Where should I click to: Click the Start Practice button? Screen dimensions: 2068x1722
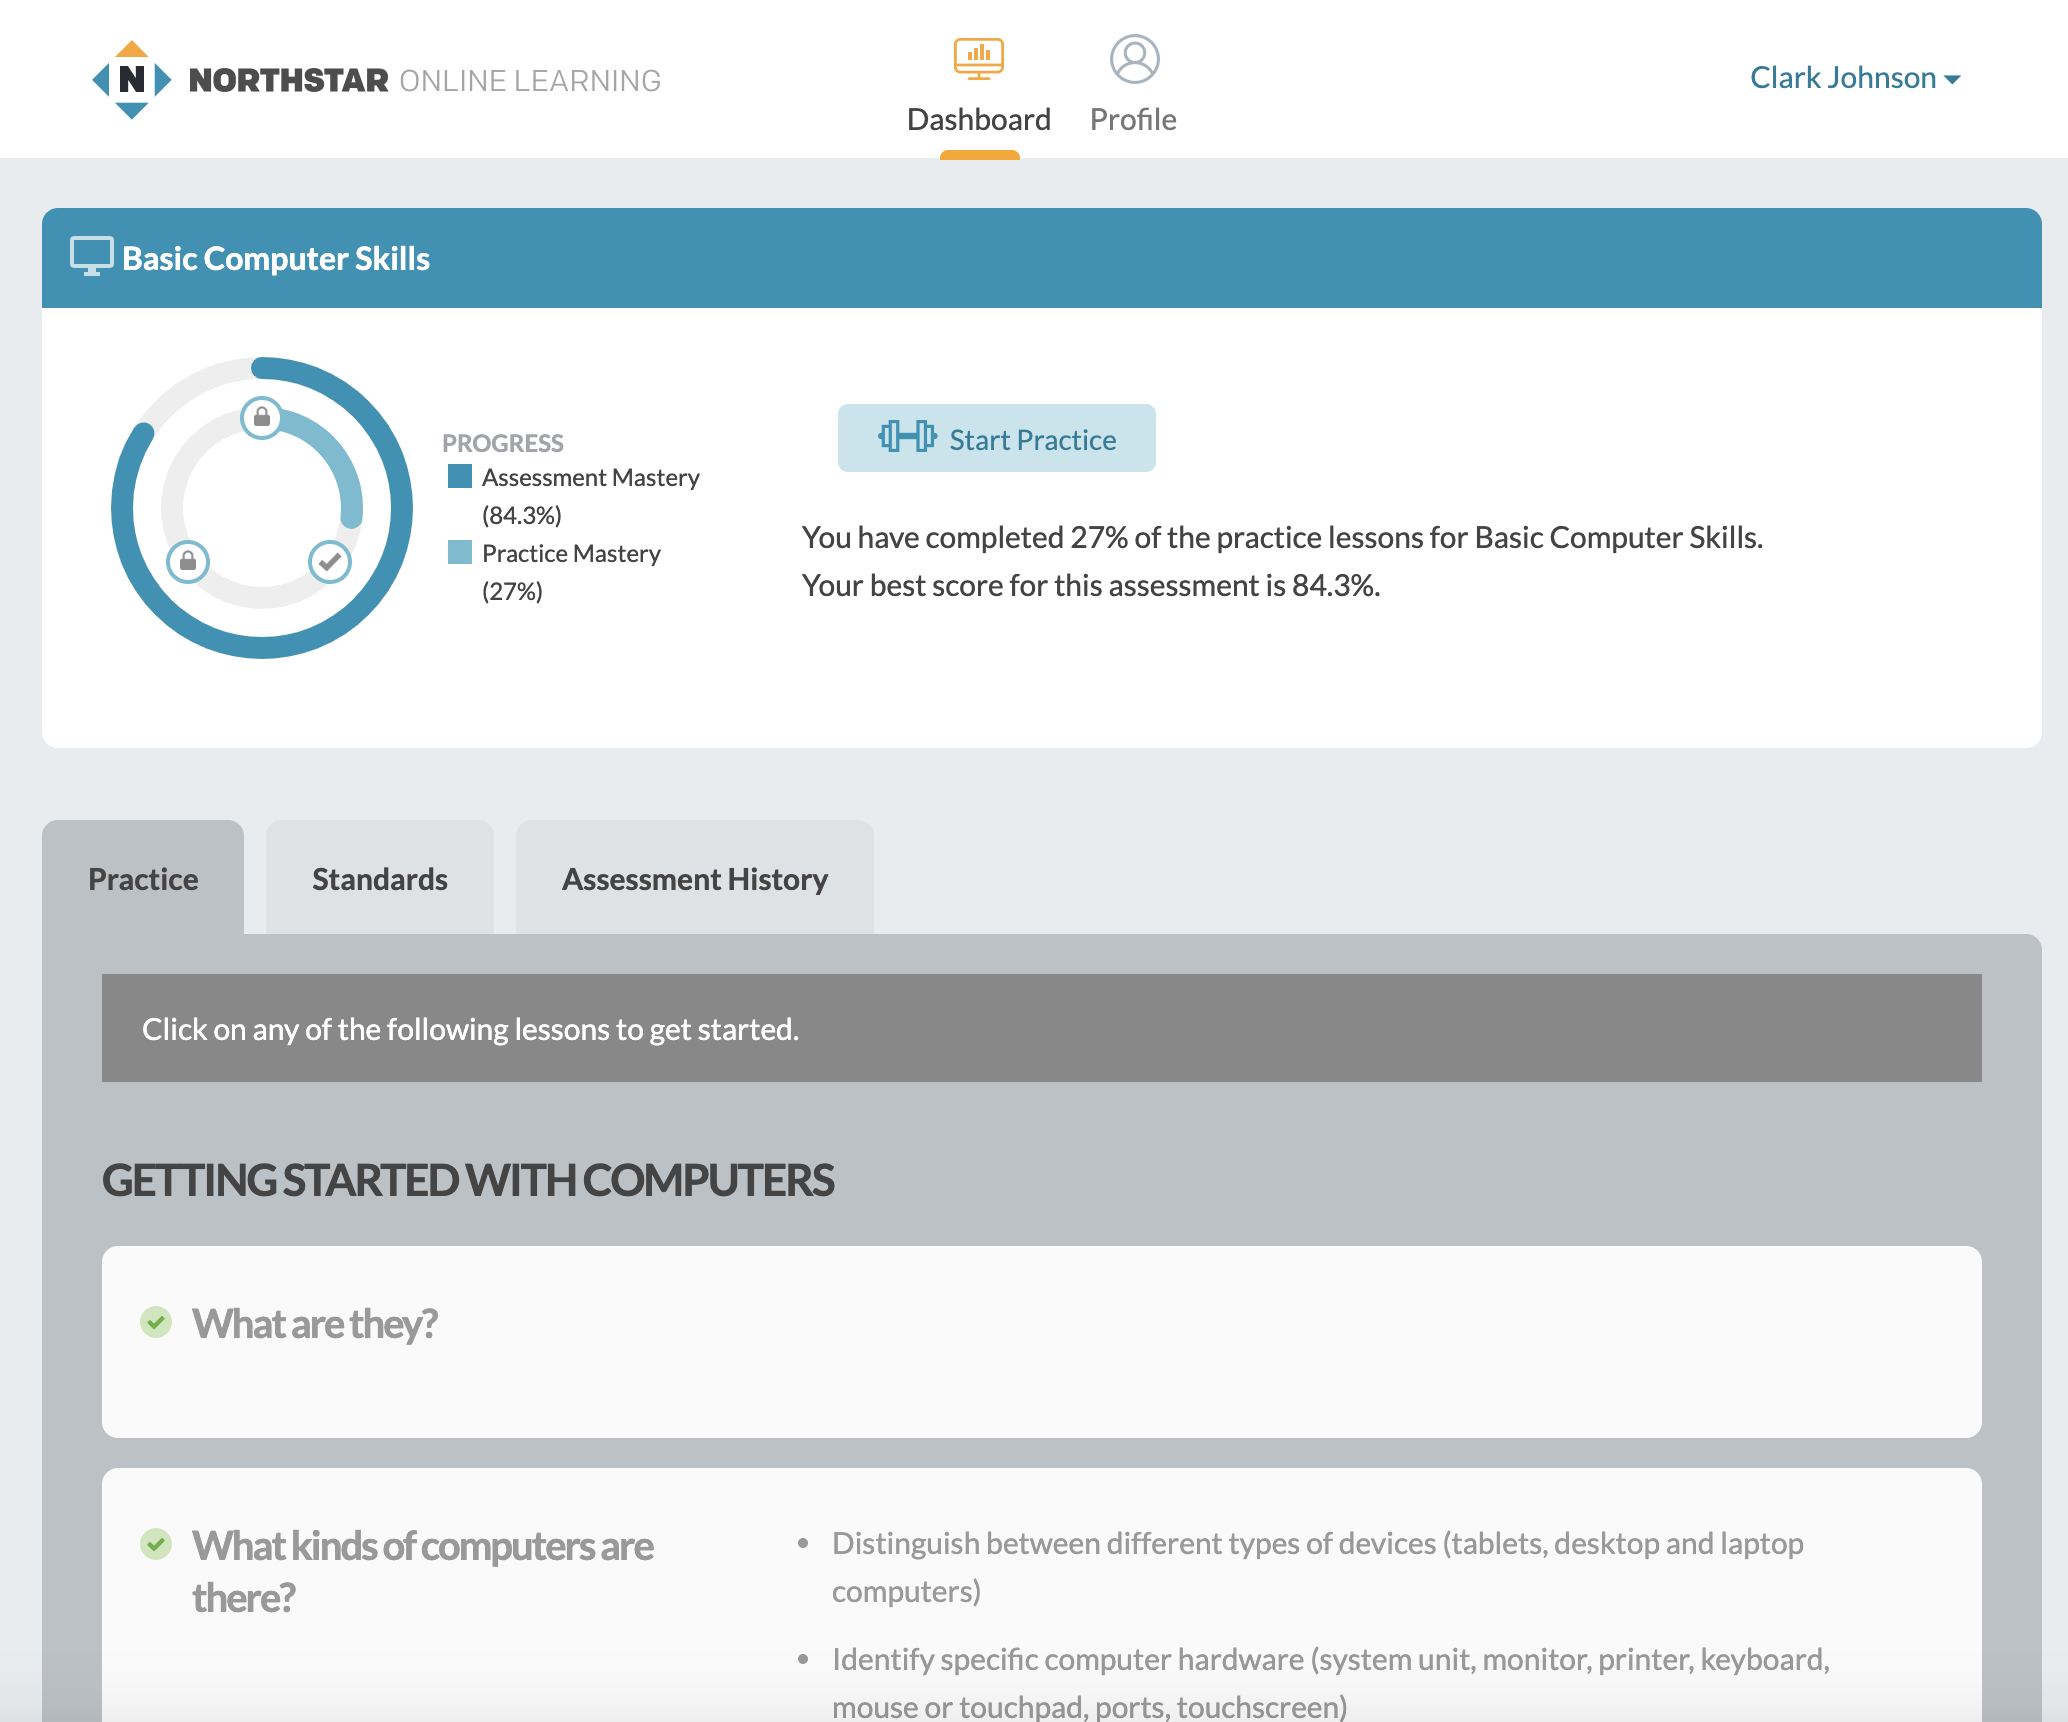pyautogui.click(x=996, y=440)
